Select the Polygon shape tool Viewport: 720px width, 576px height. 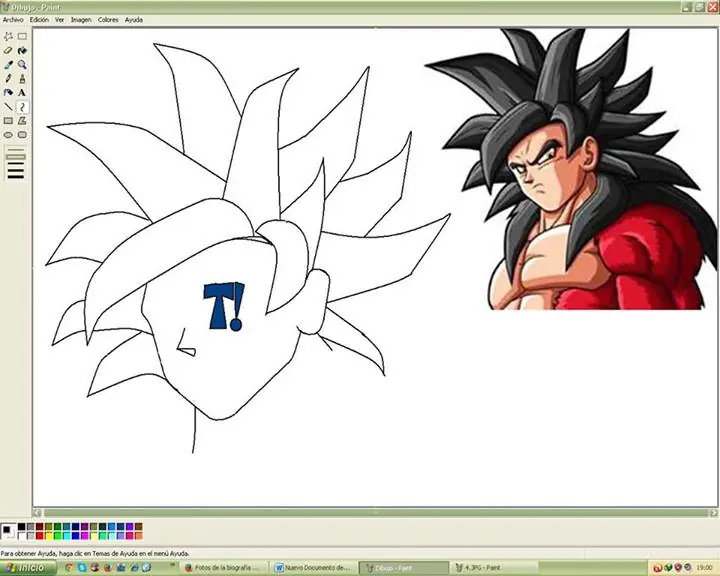[22, 121]
